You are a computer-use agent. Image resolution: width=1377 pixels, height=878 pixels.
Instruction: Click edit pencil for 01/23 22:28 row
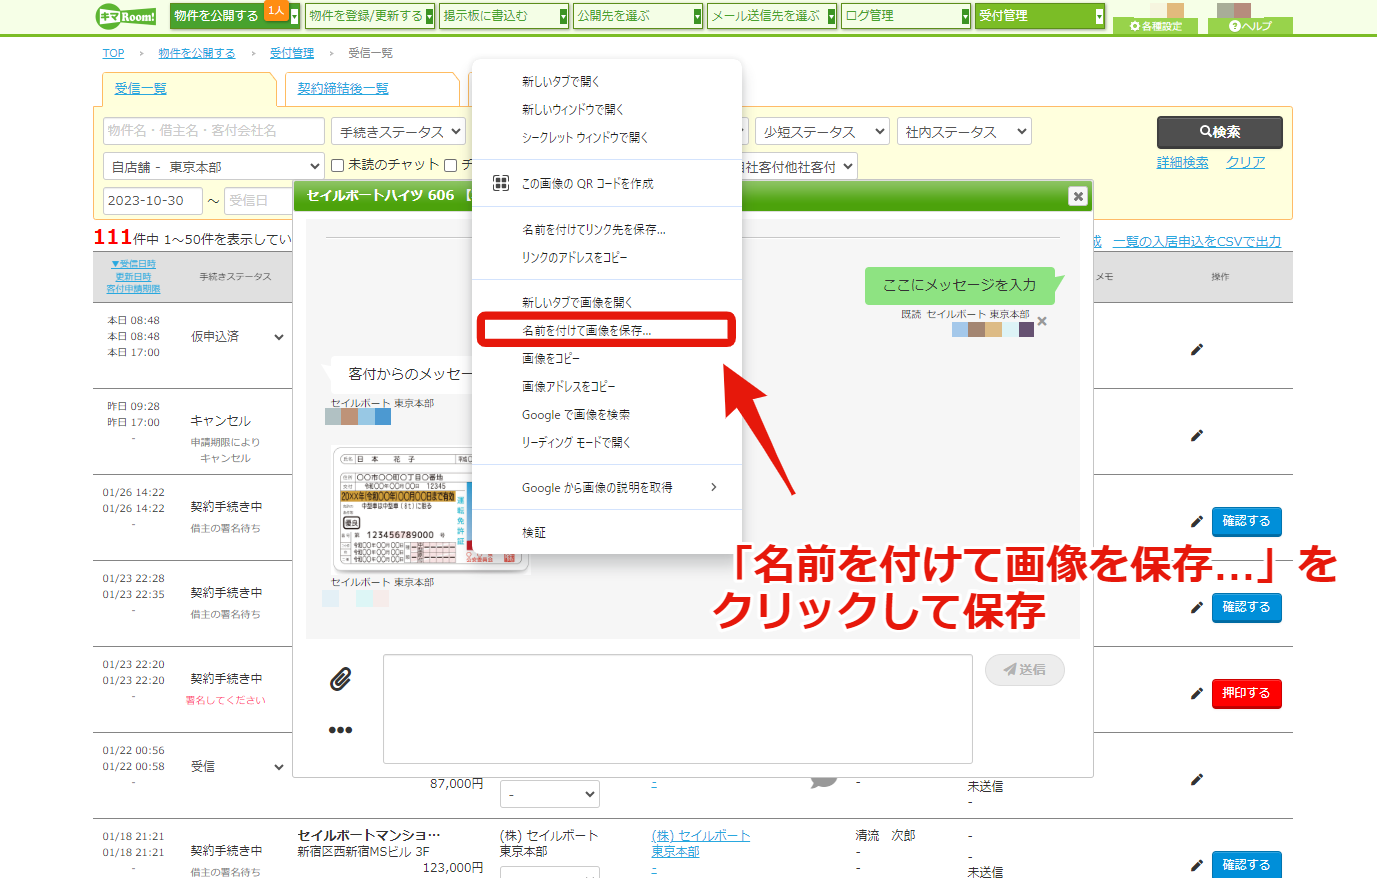click(x=1196, y=607)
